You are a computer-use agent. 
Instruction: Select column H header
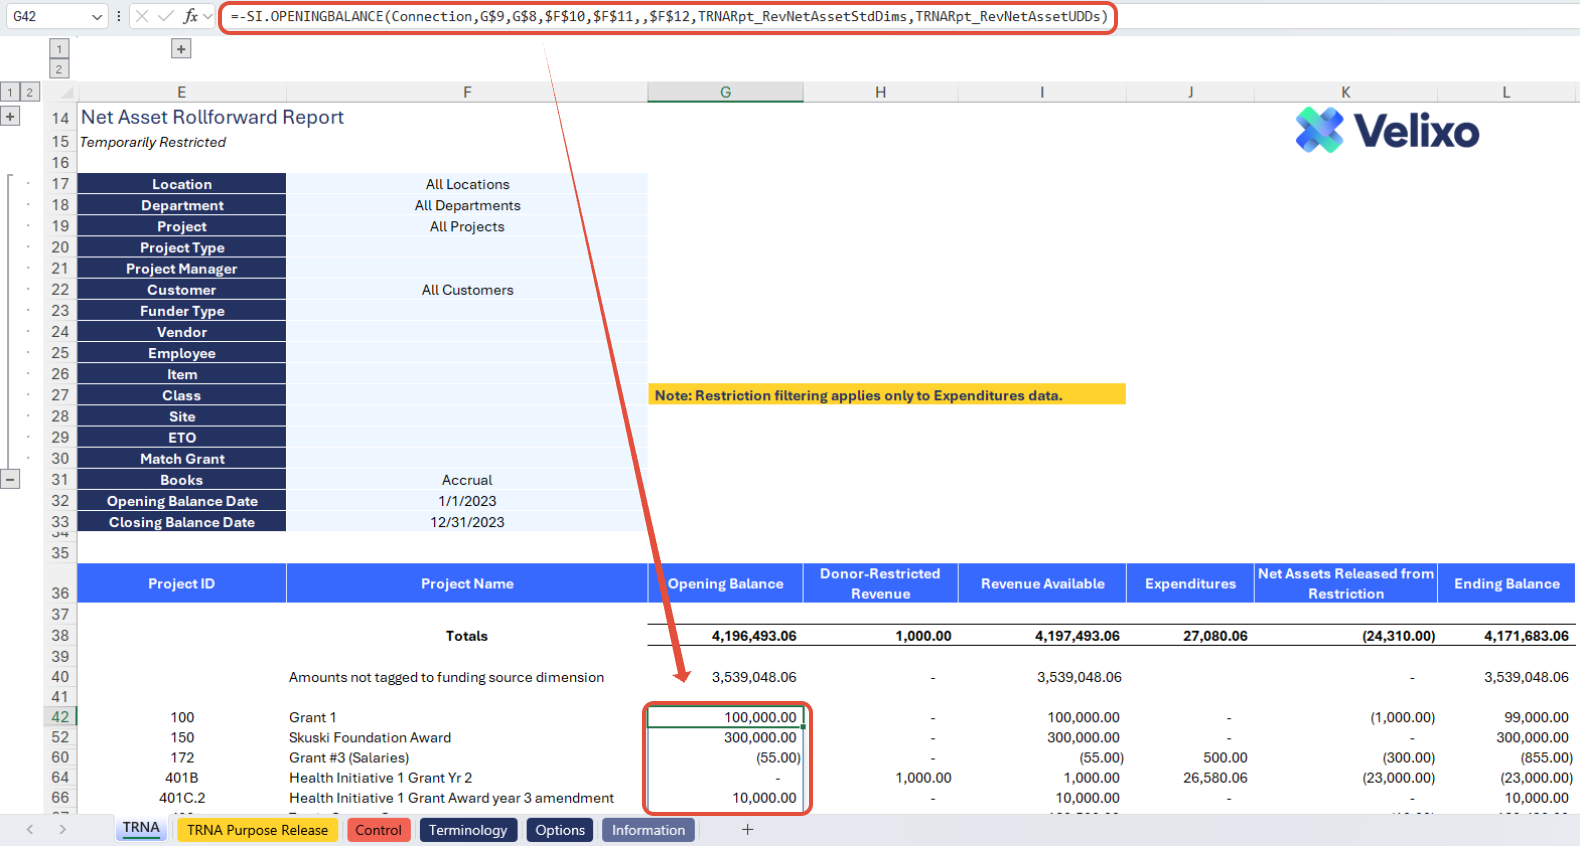(x=880, y=92)
